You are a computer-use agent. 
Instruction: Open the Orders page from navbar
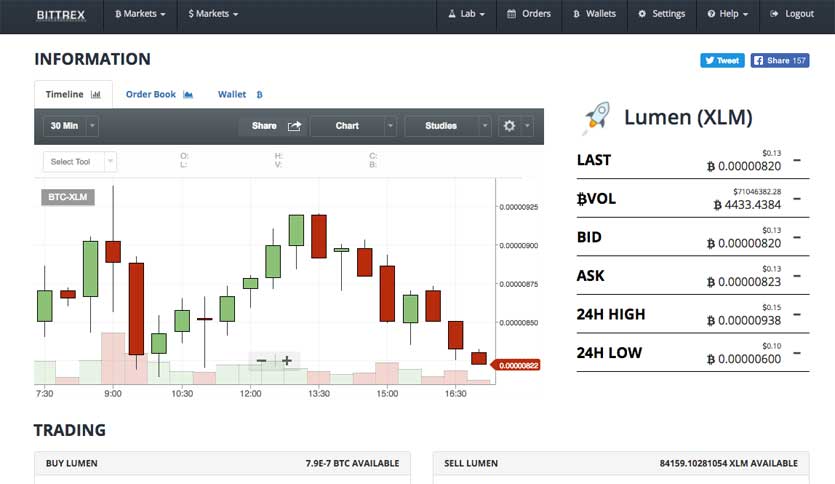529,14
